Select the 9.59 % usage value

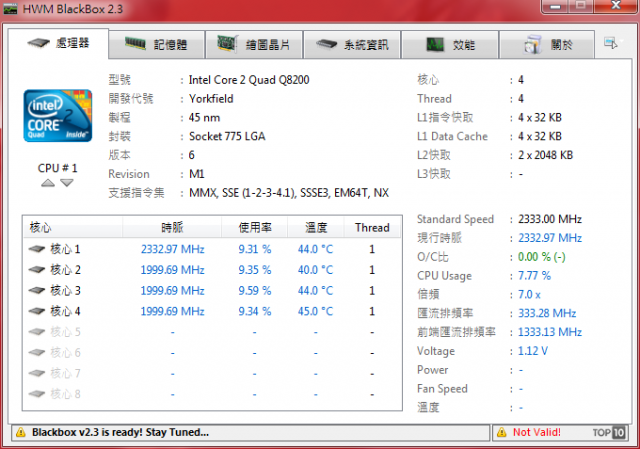pos(255,291)
